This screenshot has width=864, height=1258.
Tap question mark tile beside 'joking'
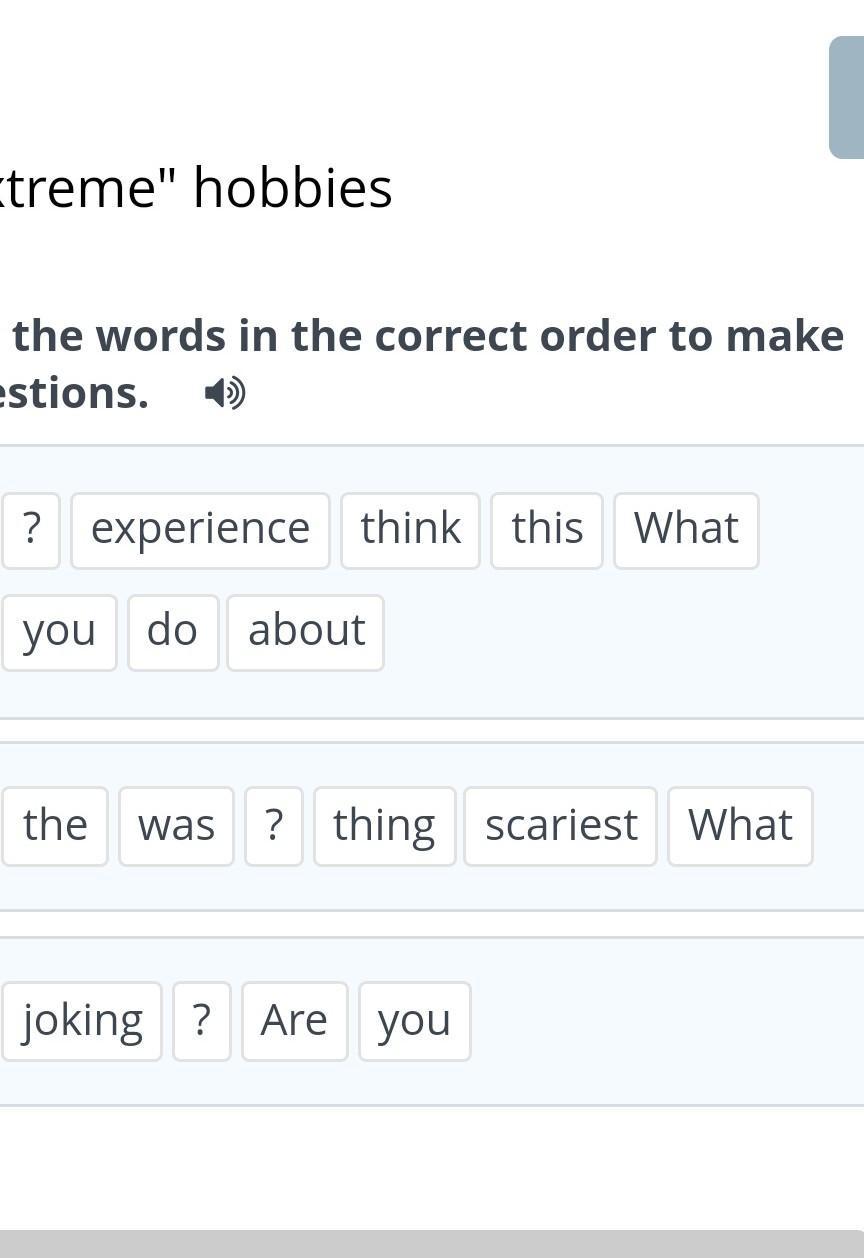[x=202, y=1021]
